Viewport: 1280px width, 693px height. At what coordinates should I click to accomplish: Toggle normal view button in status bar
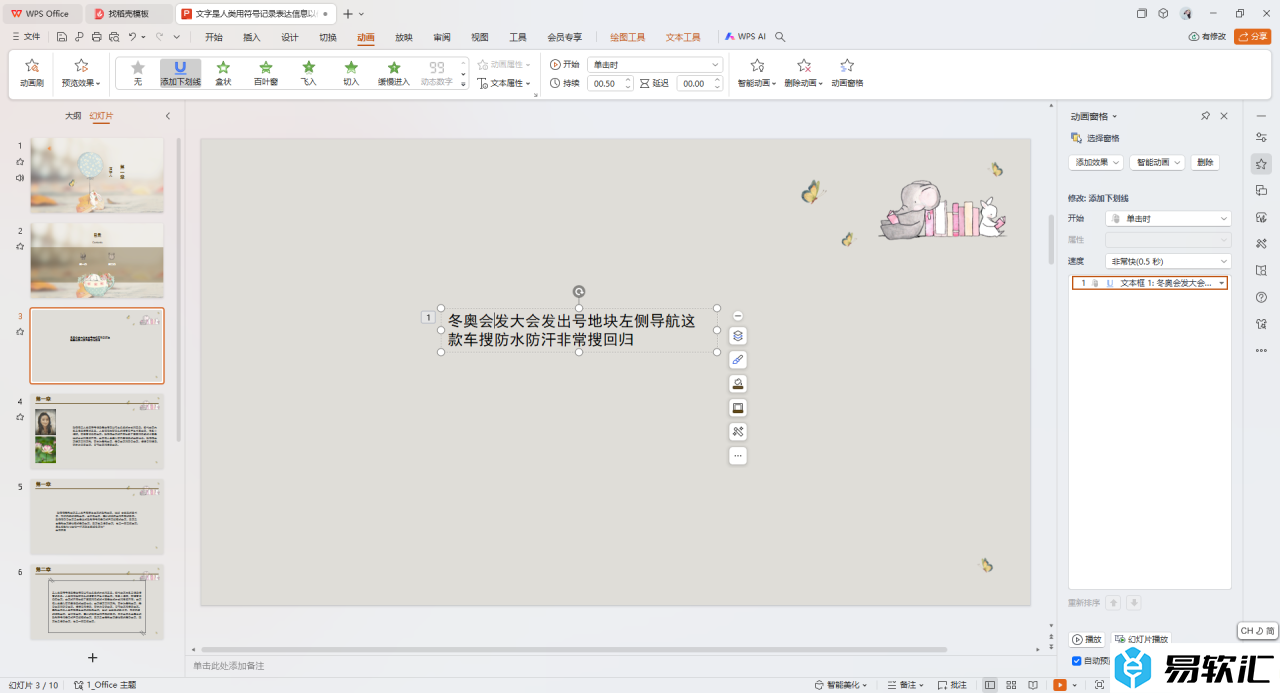990,685
